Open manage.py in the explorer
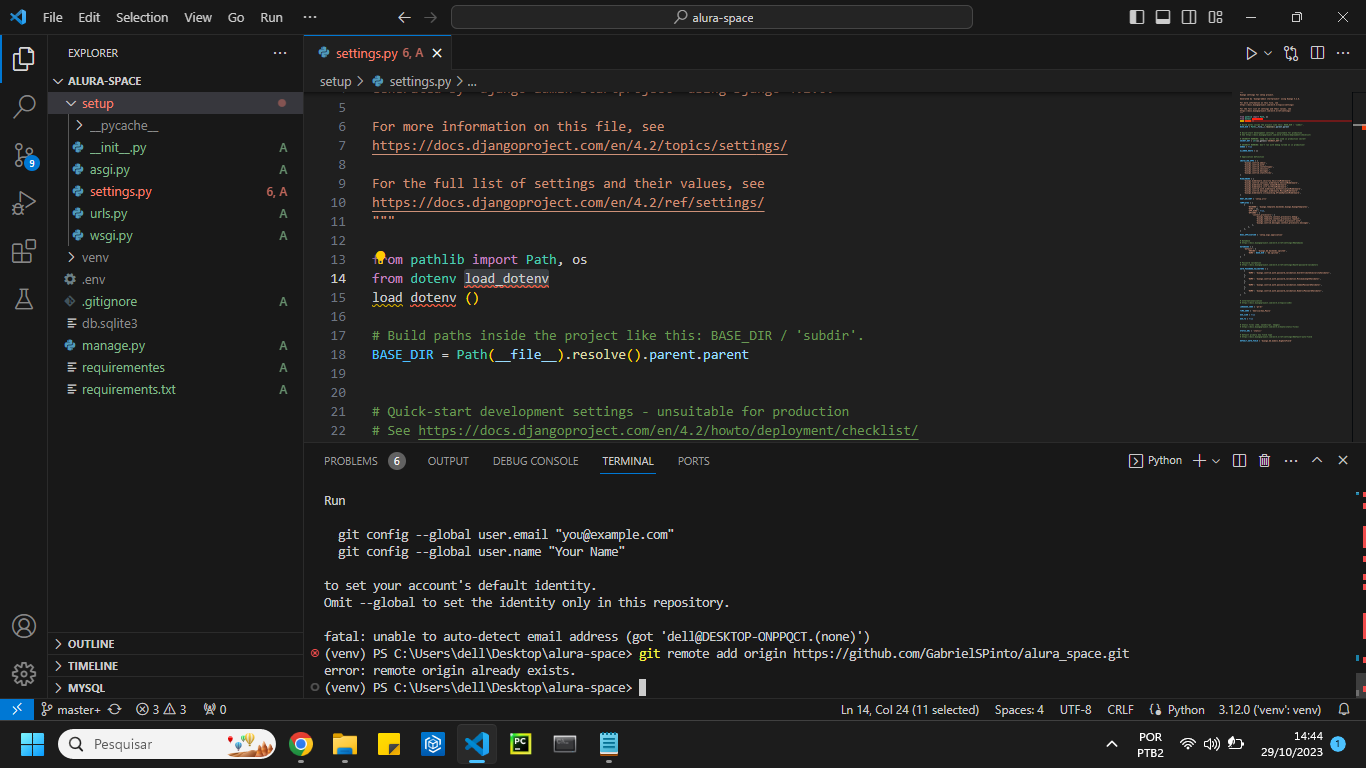This screenshot has height=768, width=1366. (175, 345)
